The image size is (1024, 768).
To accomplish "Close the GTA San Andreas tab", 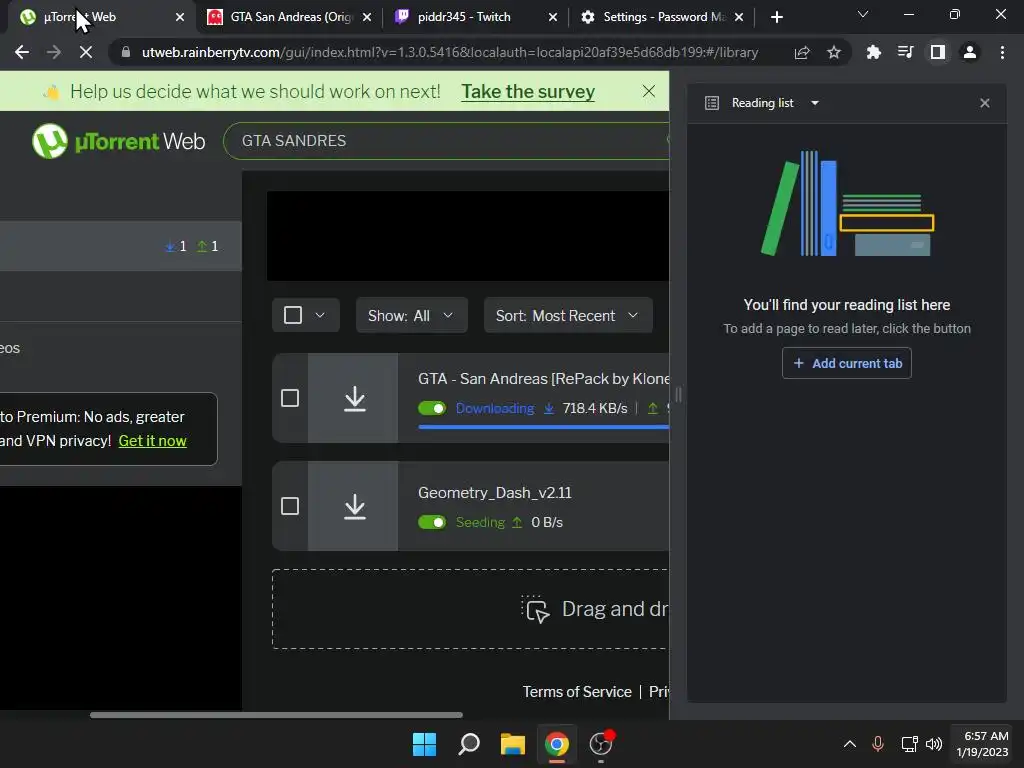I will pos(367,17).
